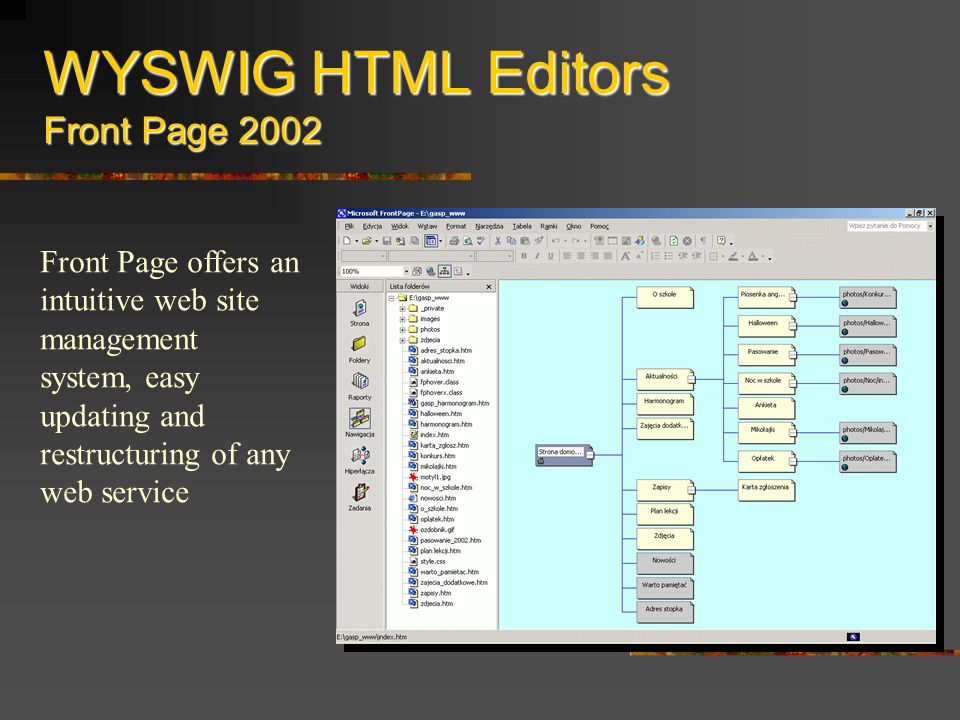Open the Narzędzia menu
The image size is (960, 720).
point(489,226)
